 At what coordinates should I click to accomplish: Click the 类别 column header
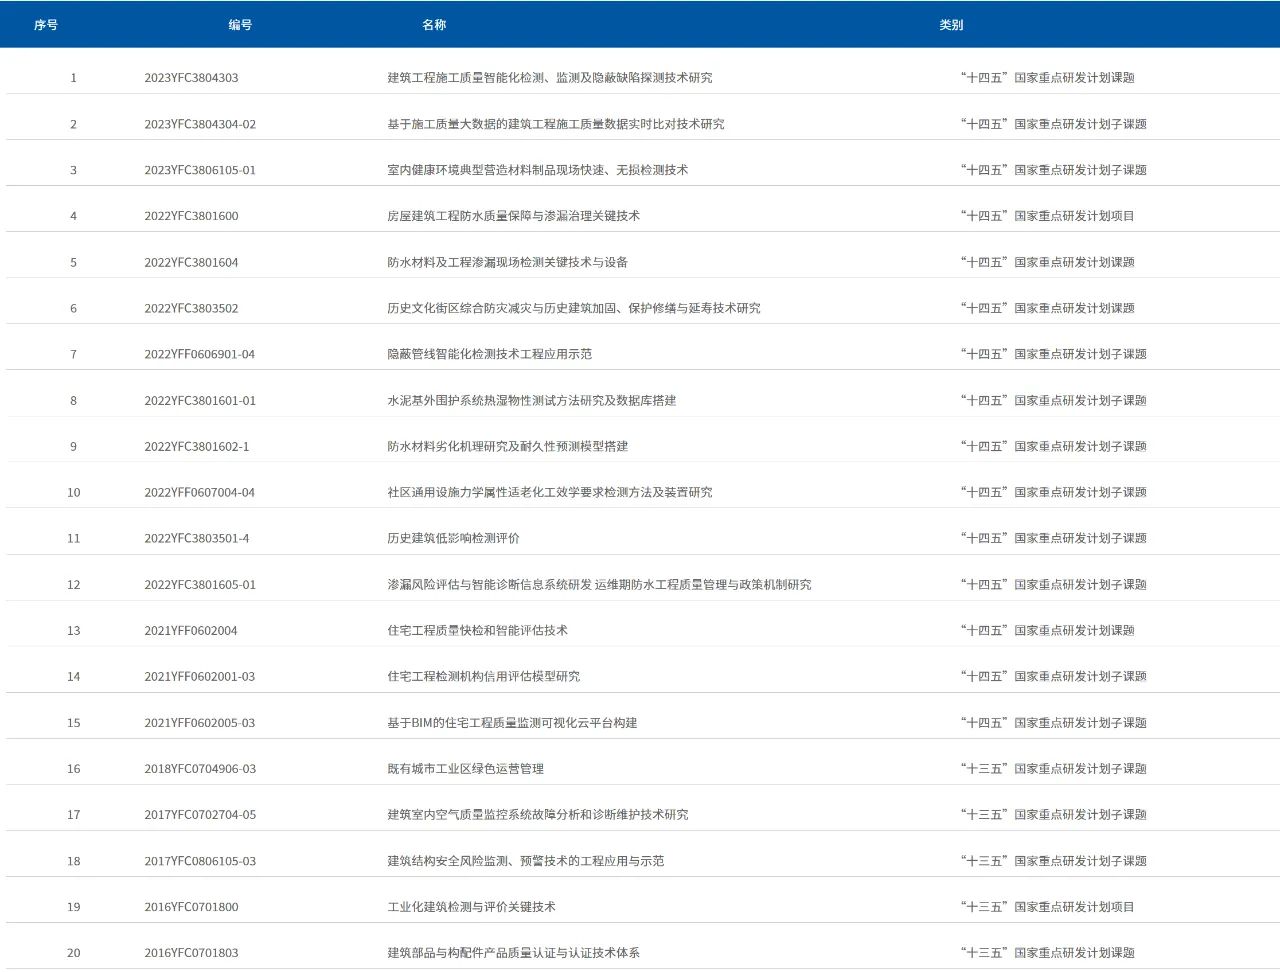pyautogui.click(x=951, y=25)
